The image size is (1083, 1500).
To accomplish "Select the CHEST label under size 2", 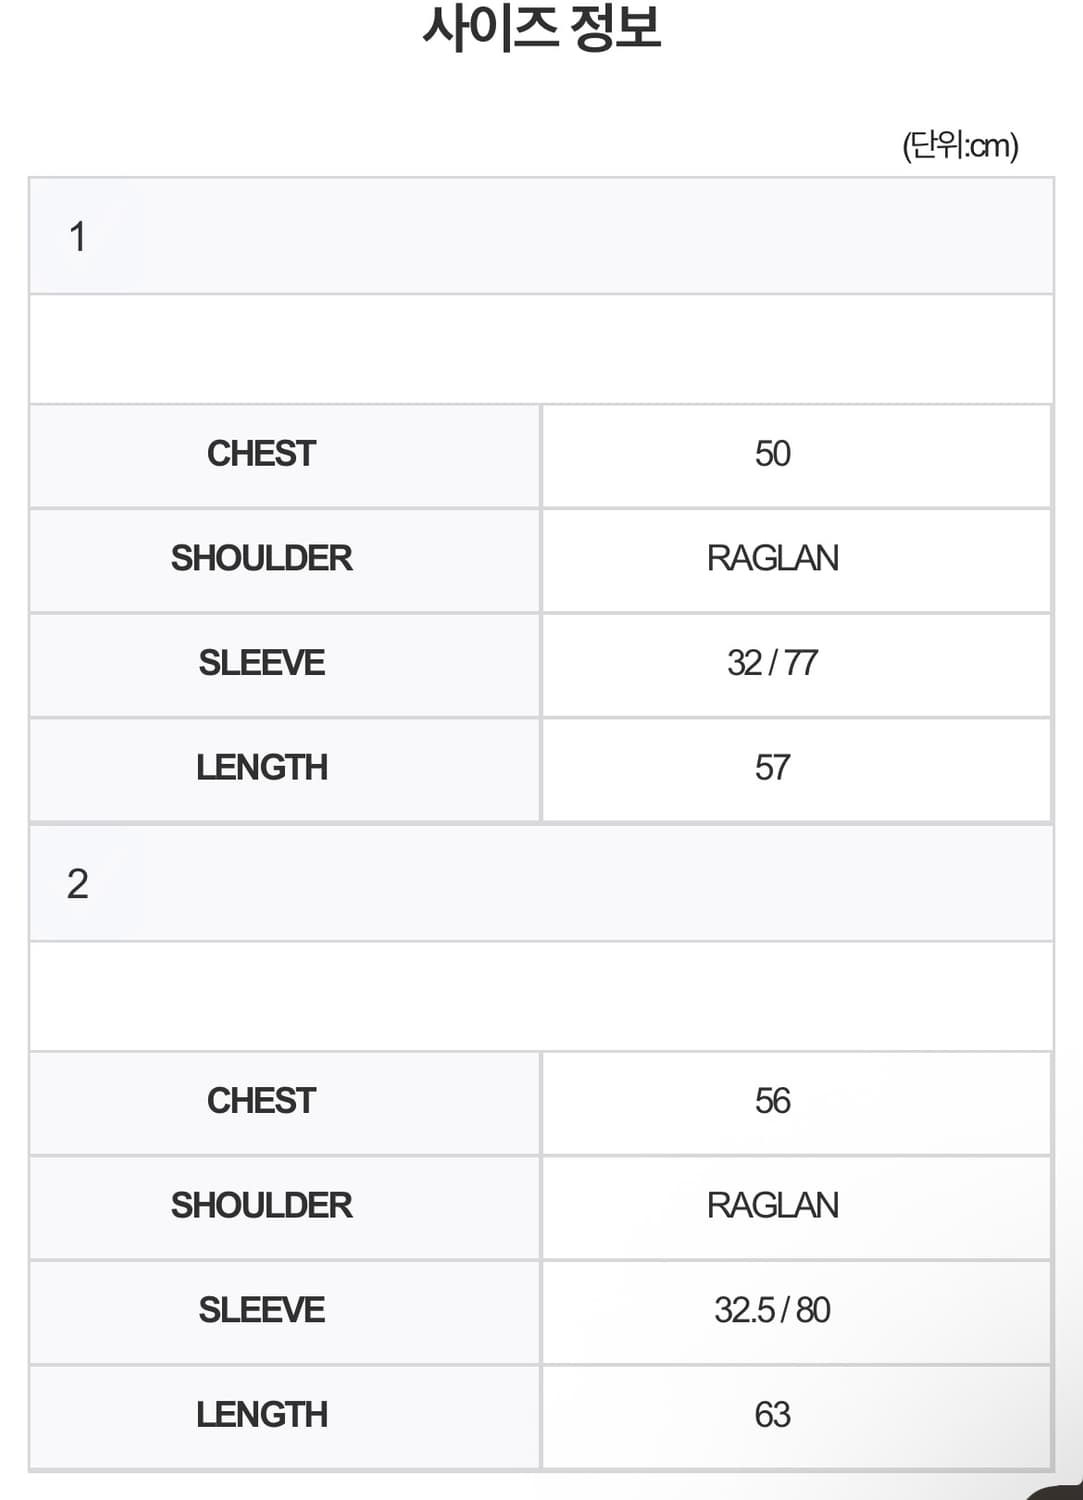I will coord(262,1101).
